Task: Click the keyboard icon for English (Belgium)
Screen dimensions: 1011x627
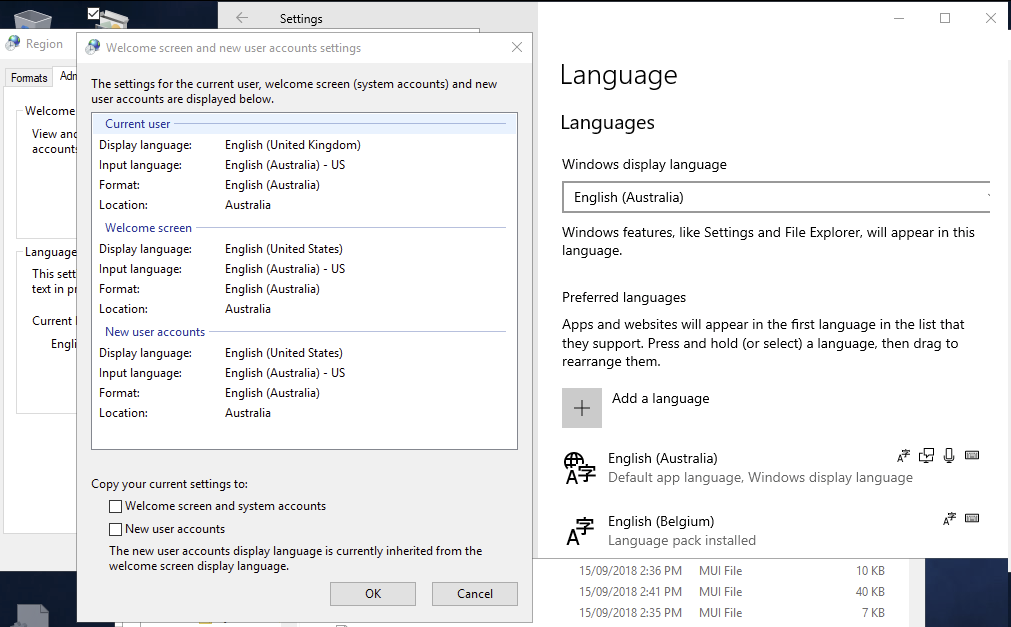Action: (972, 518)
